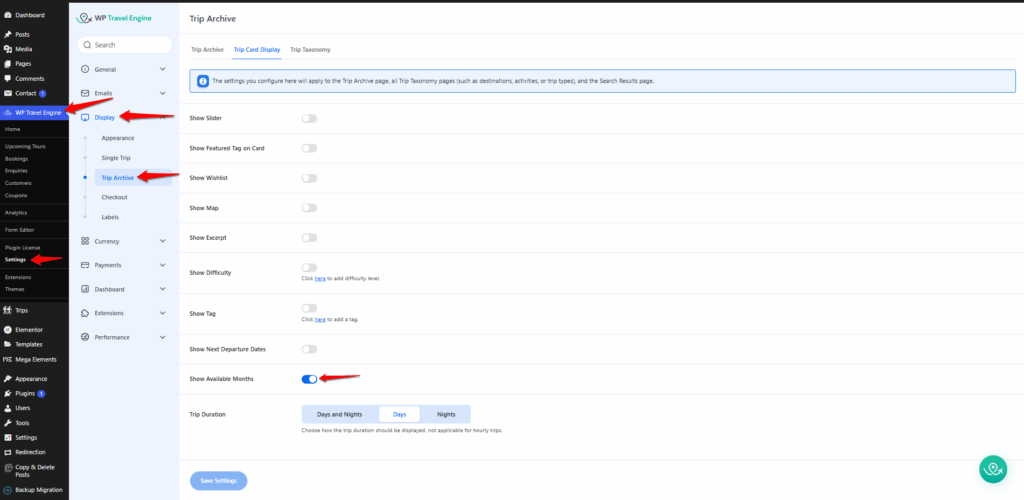Enable the Show Wishlist toggle

(309, 178)
